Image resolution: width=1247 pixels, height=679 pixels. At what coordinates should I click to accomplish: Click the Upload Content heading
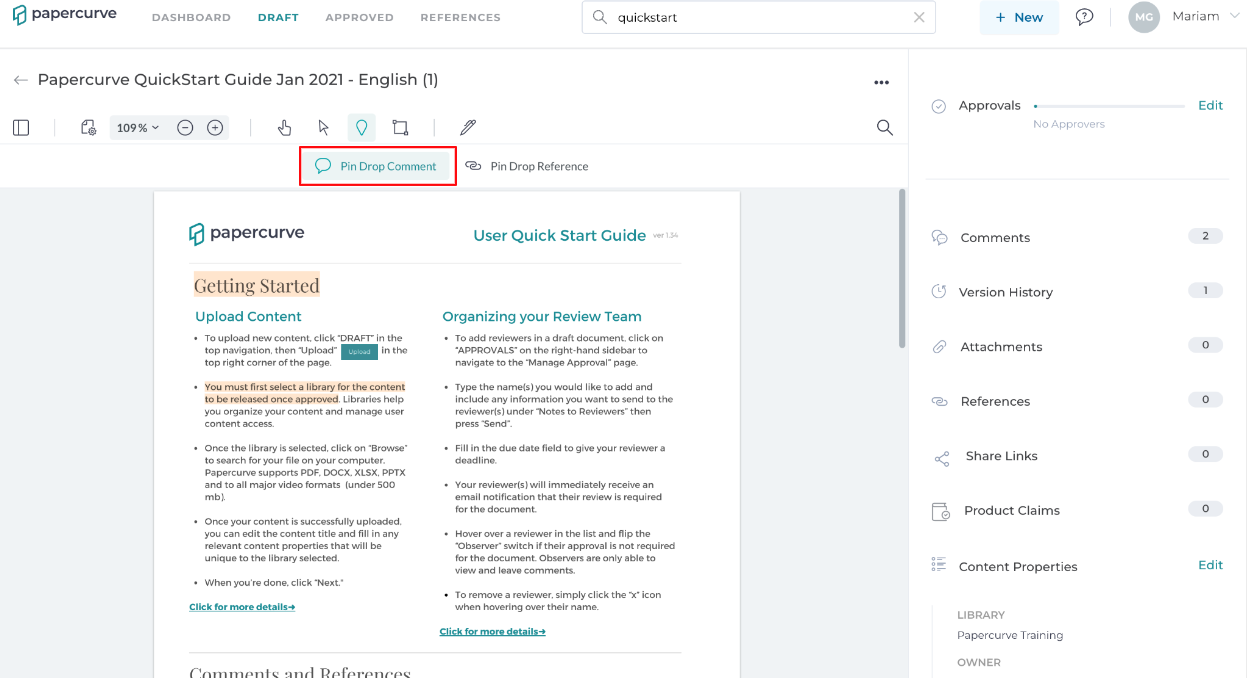click(x=248, y=316)
